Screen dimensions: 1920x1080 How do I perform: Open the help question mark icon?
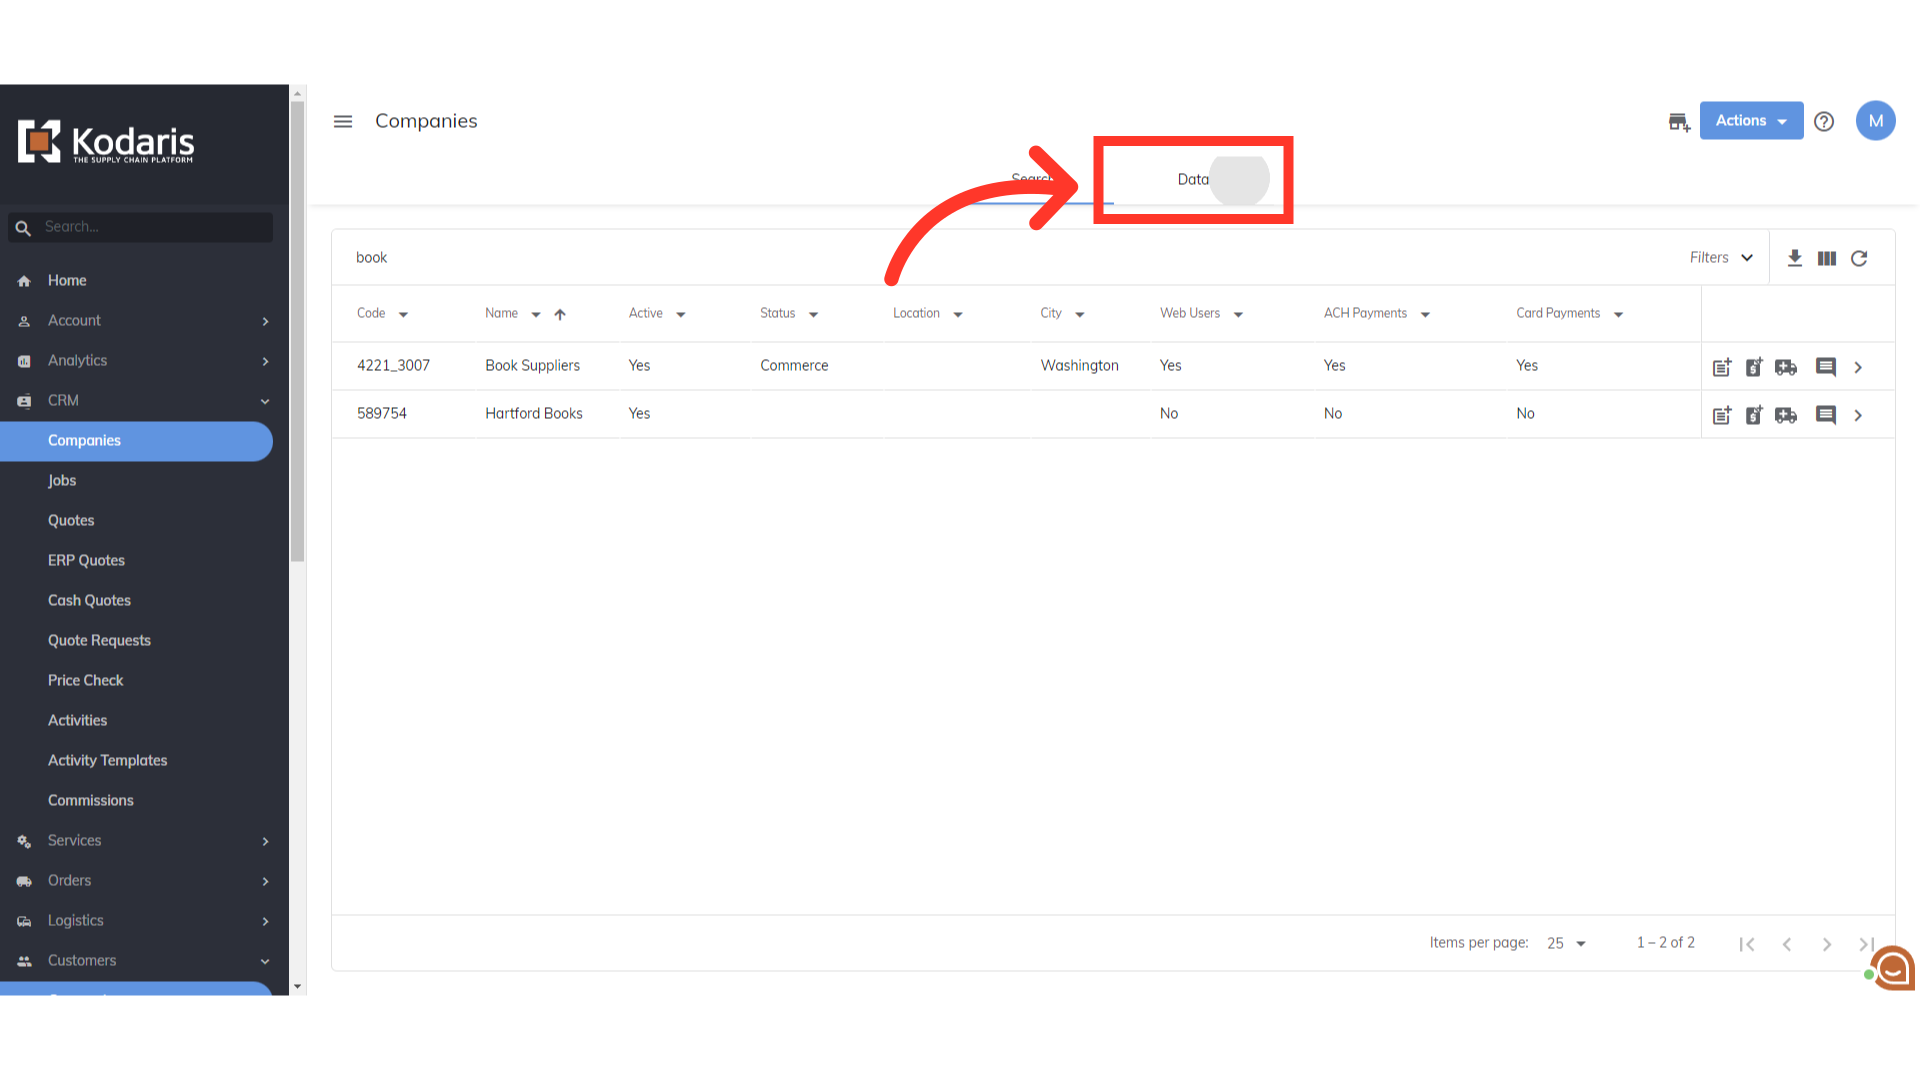[1824, 121]
